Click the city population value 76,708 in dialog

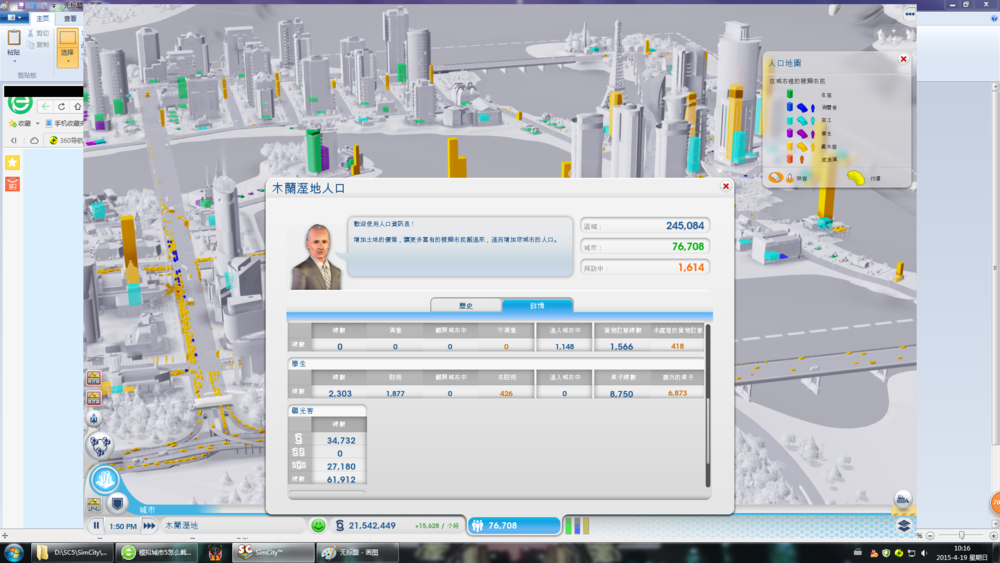point(688,246)
